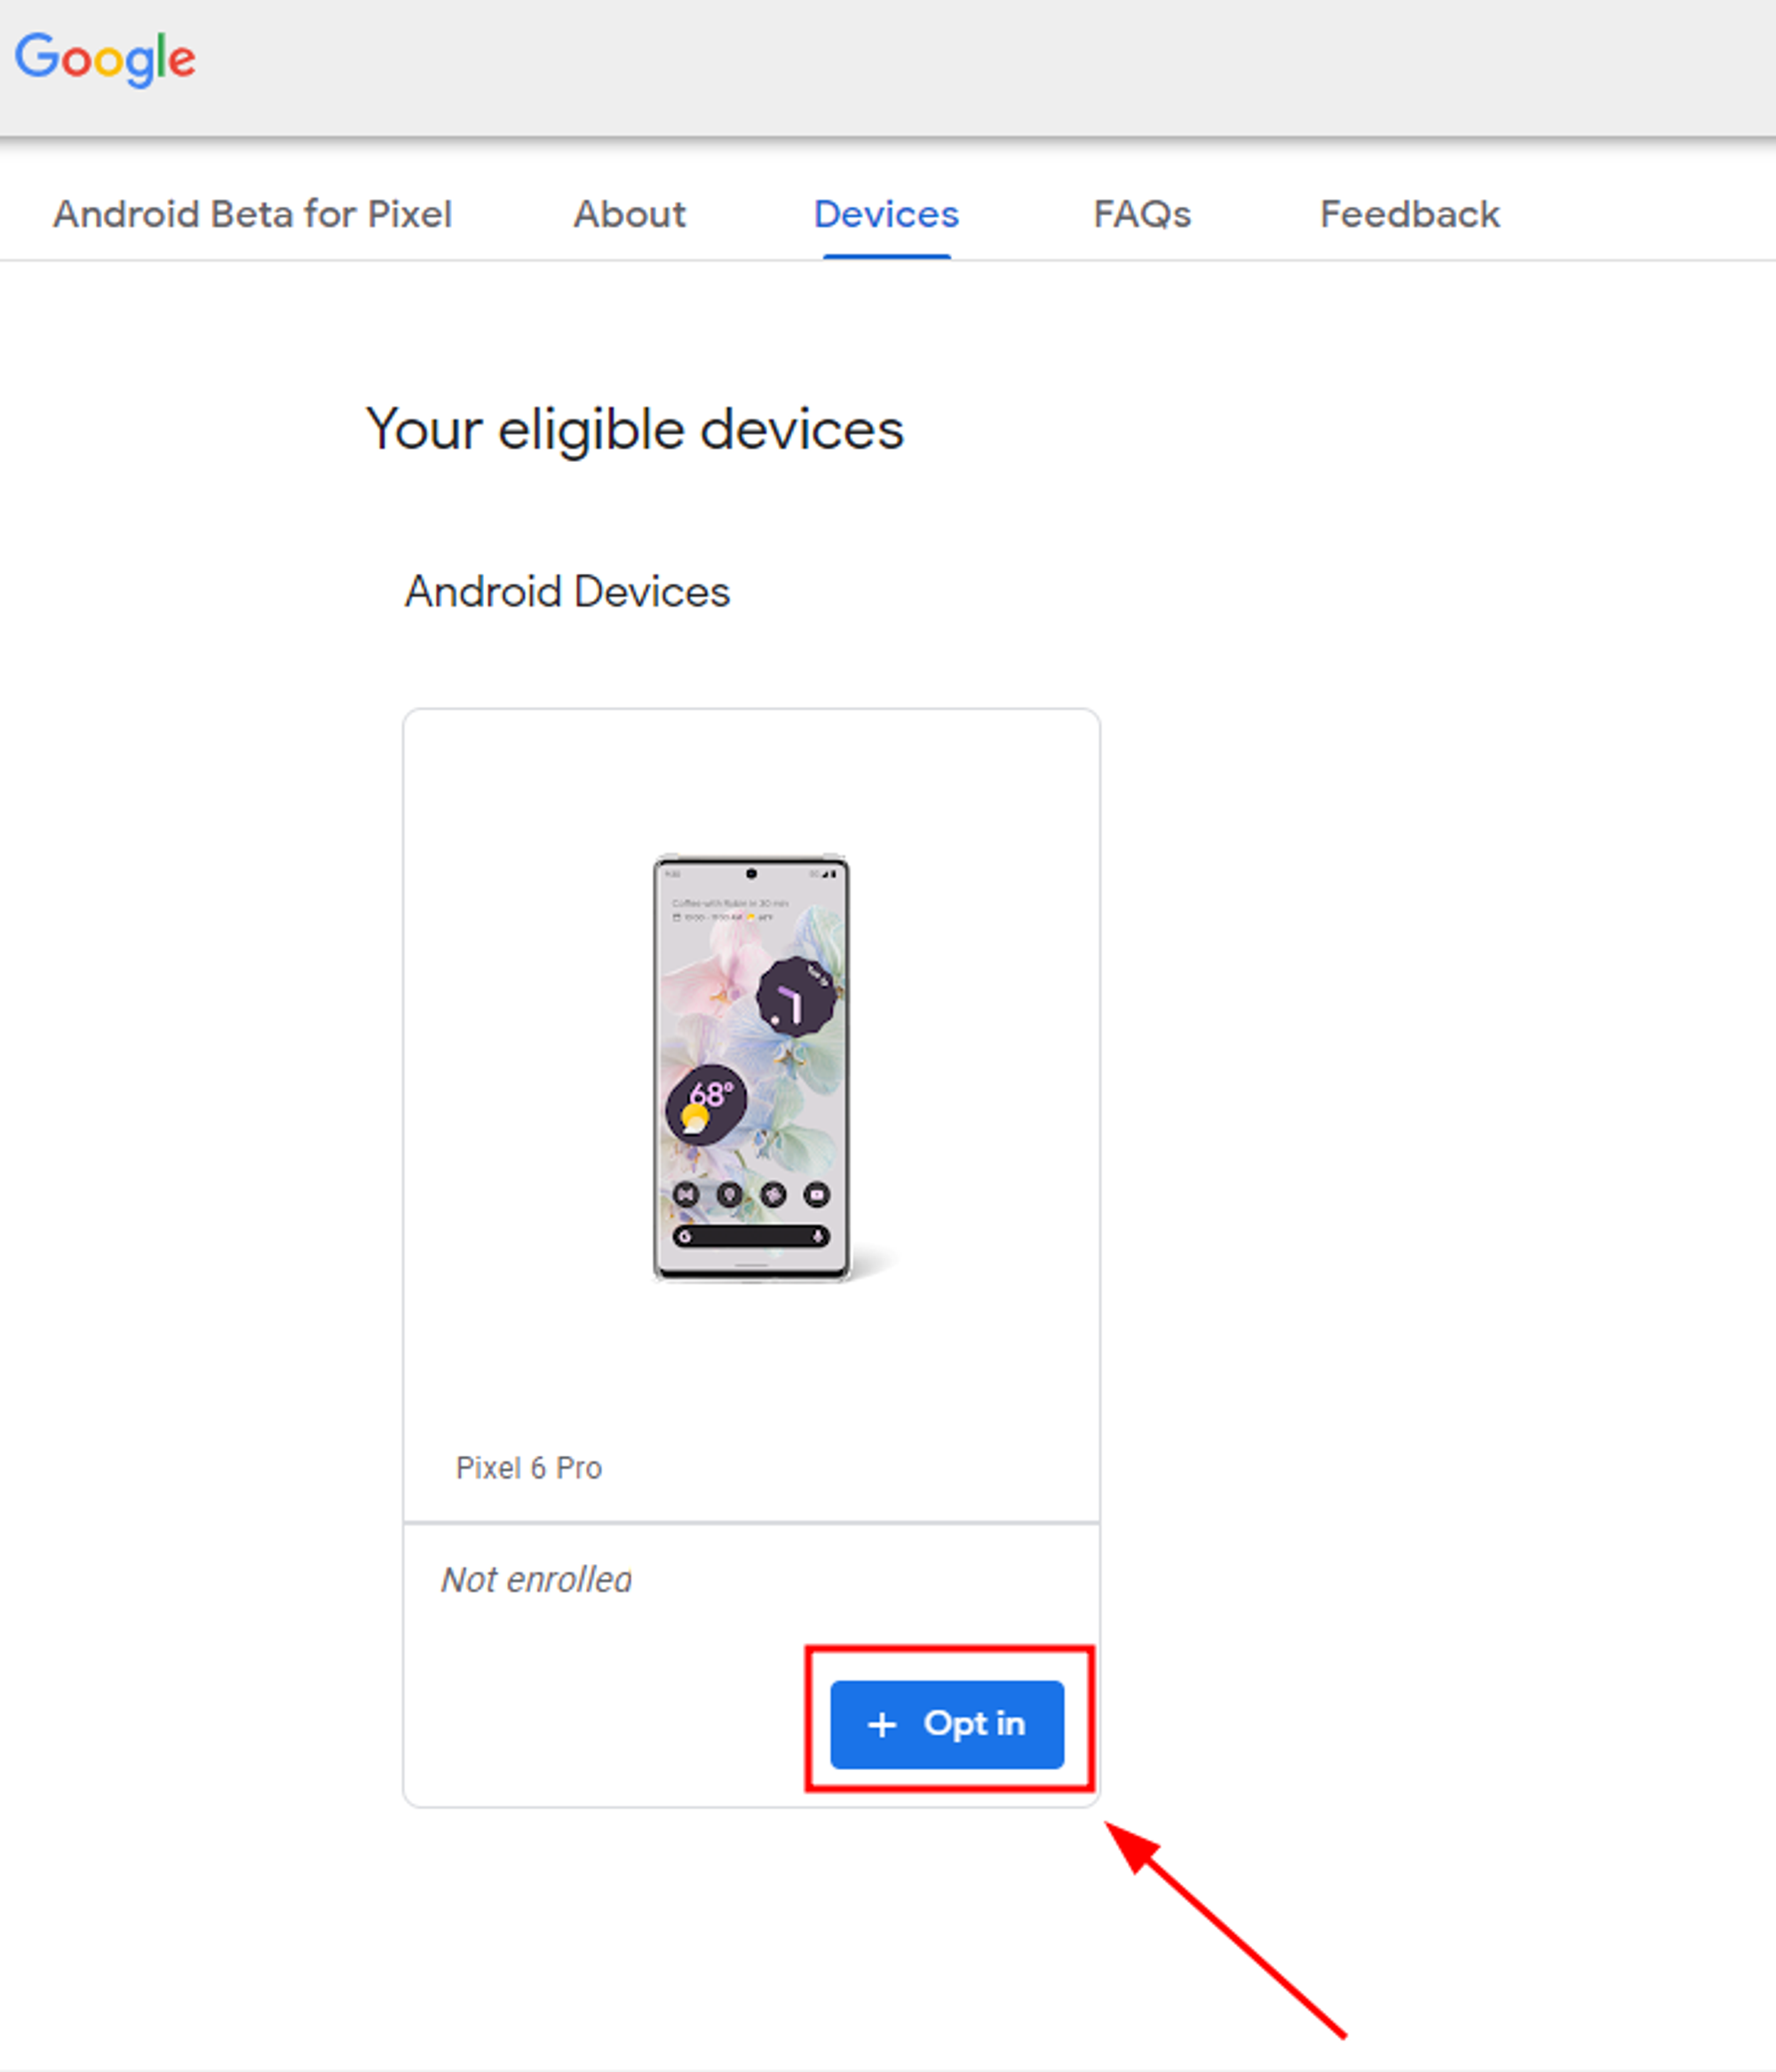The width and height of the screenshot is (1776, 2072).
Task: Click the plus icon on Opt in
Action: pos(882,1724)
